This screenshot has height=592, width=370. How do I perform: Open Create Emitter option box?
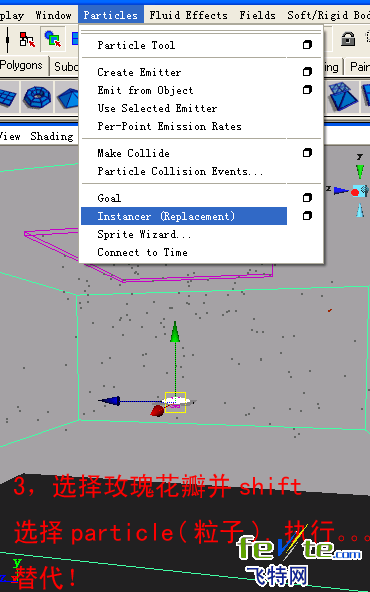click(x=307, y=72)
